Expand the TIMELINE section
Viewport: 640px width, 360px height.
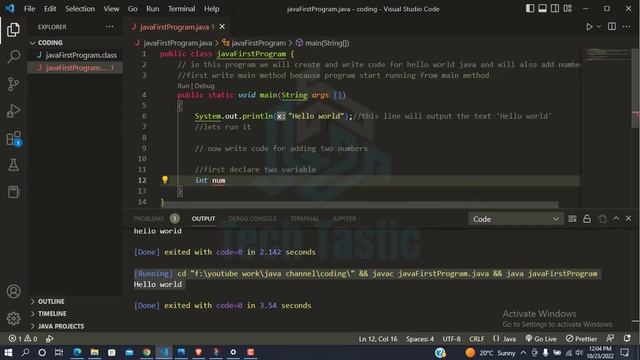(52, 314)
